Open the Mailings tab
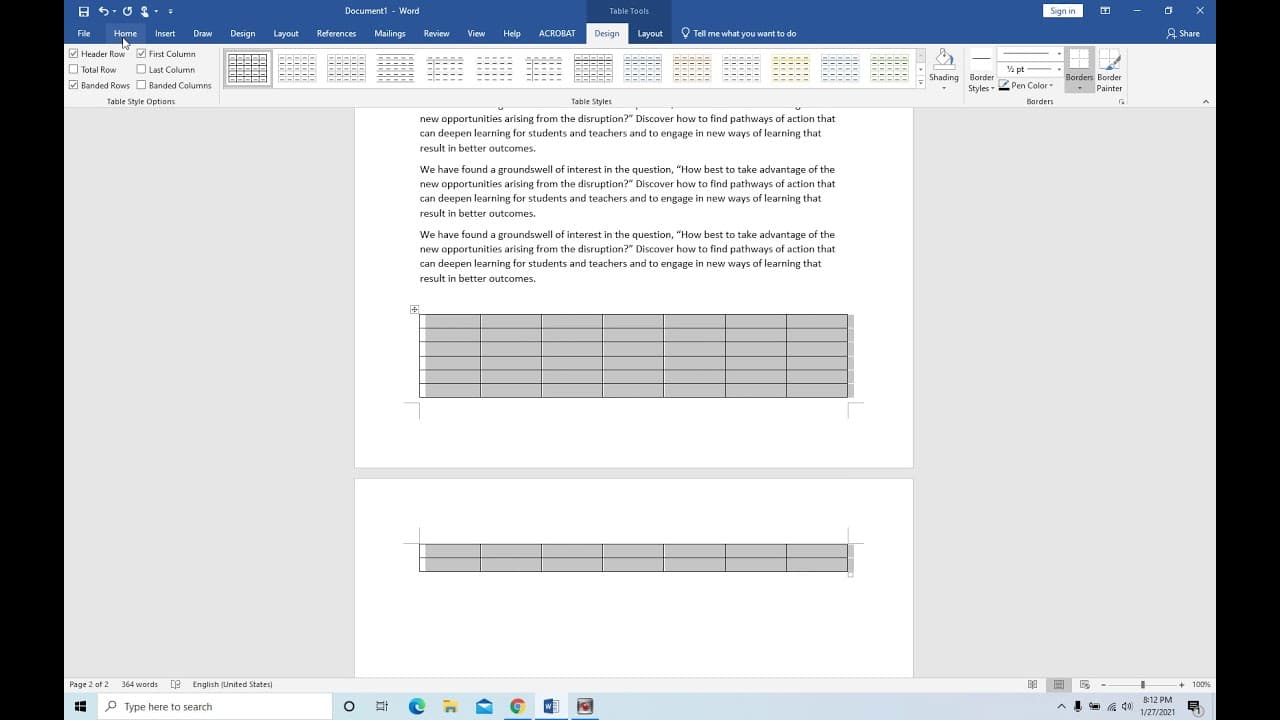Screen dimensions: 1280x720 (x=390, y=33)
